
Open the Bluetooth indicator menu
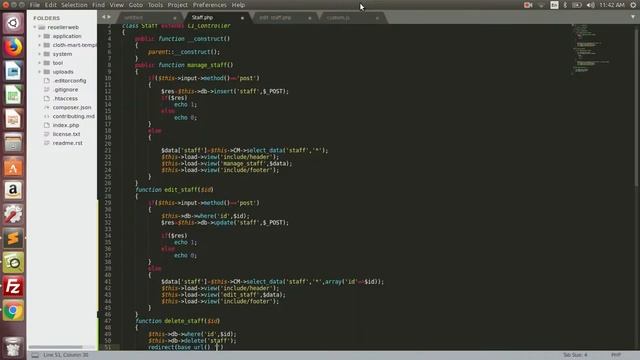[565, 5]
